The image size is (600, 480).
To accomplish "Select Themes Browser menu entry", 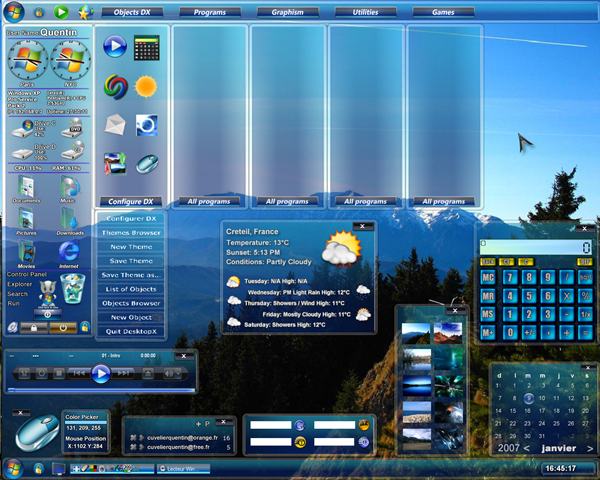I will pyautogui.click(x=131, y=233).
